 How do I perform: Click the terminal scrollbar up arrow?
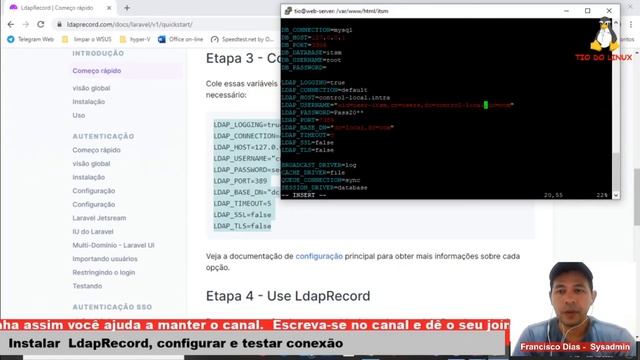(616, 22)
